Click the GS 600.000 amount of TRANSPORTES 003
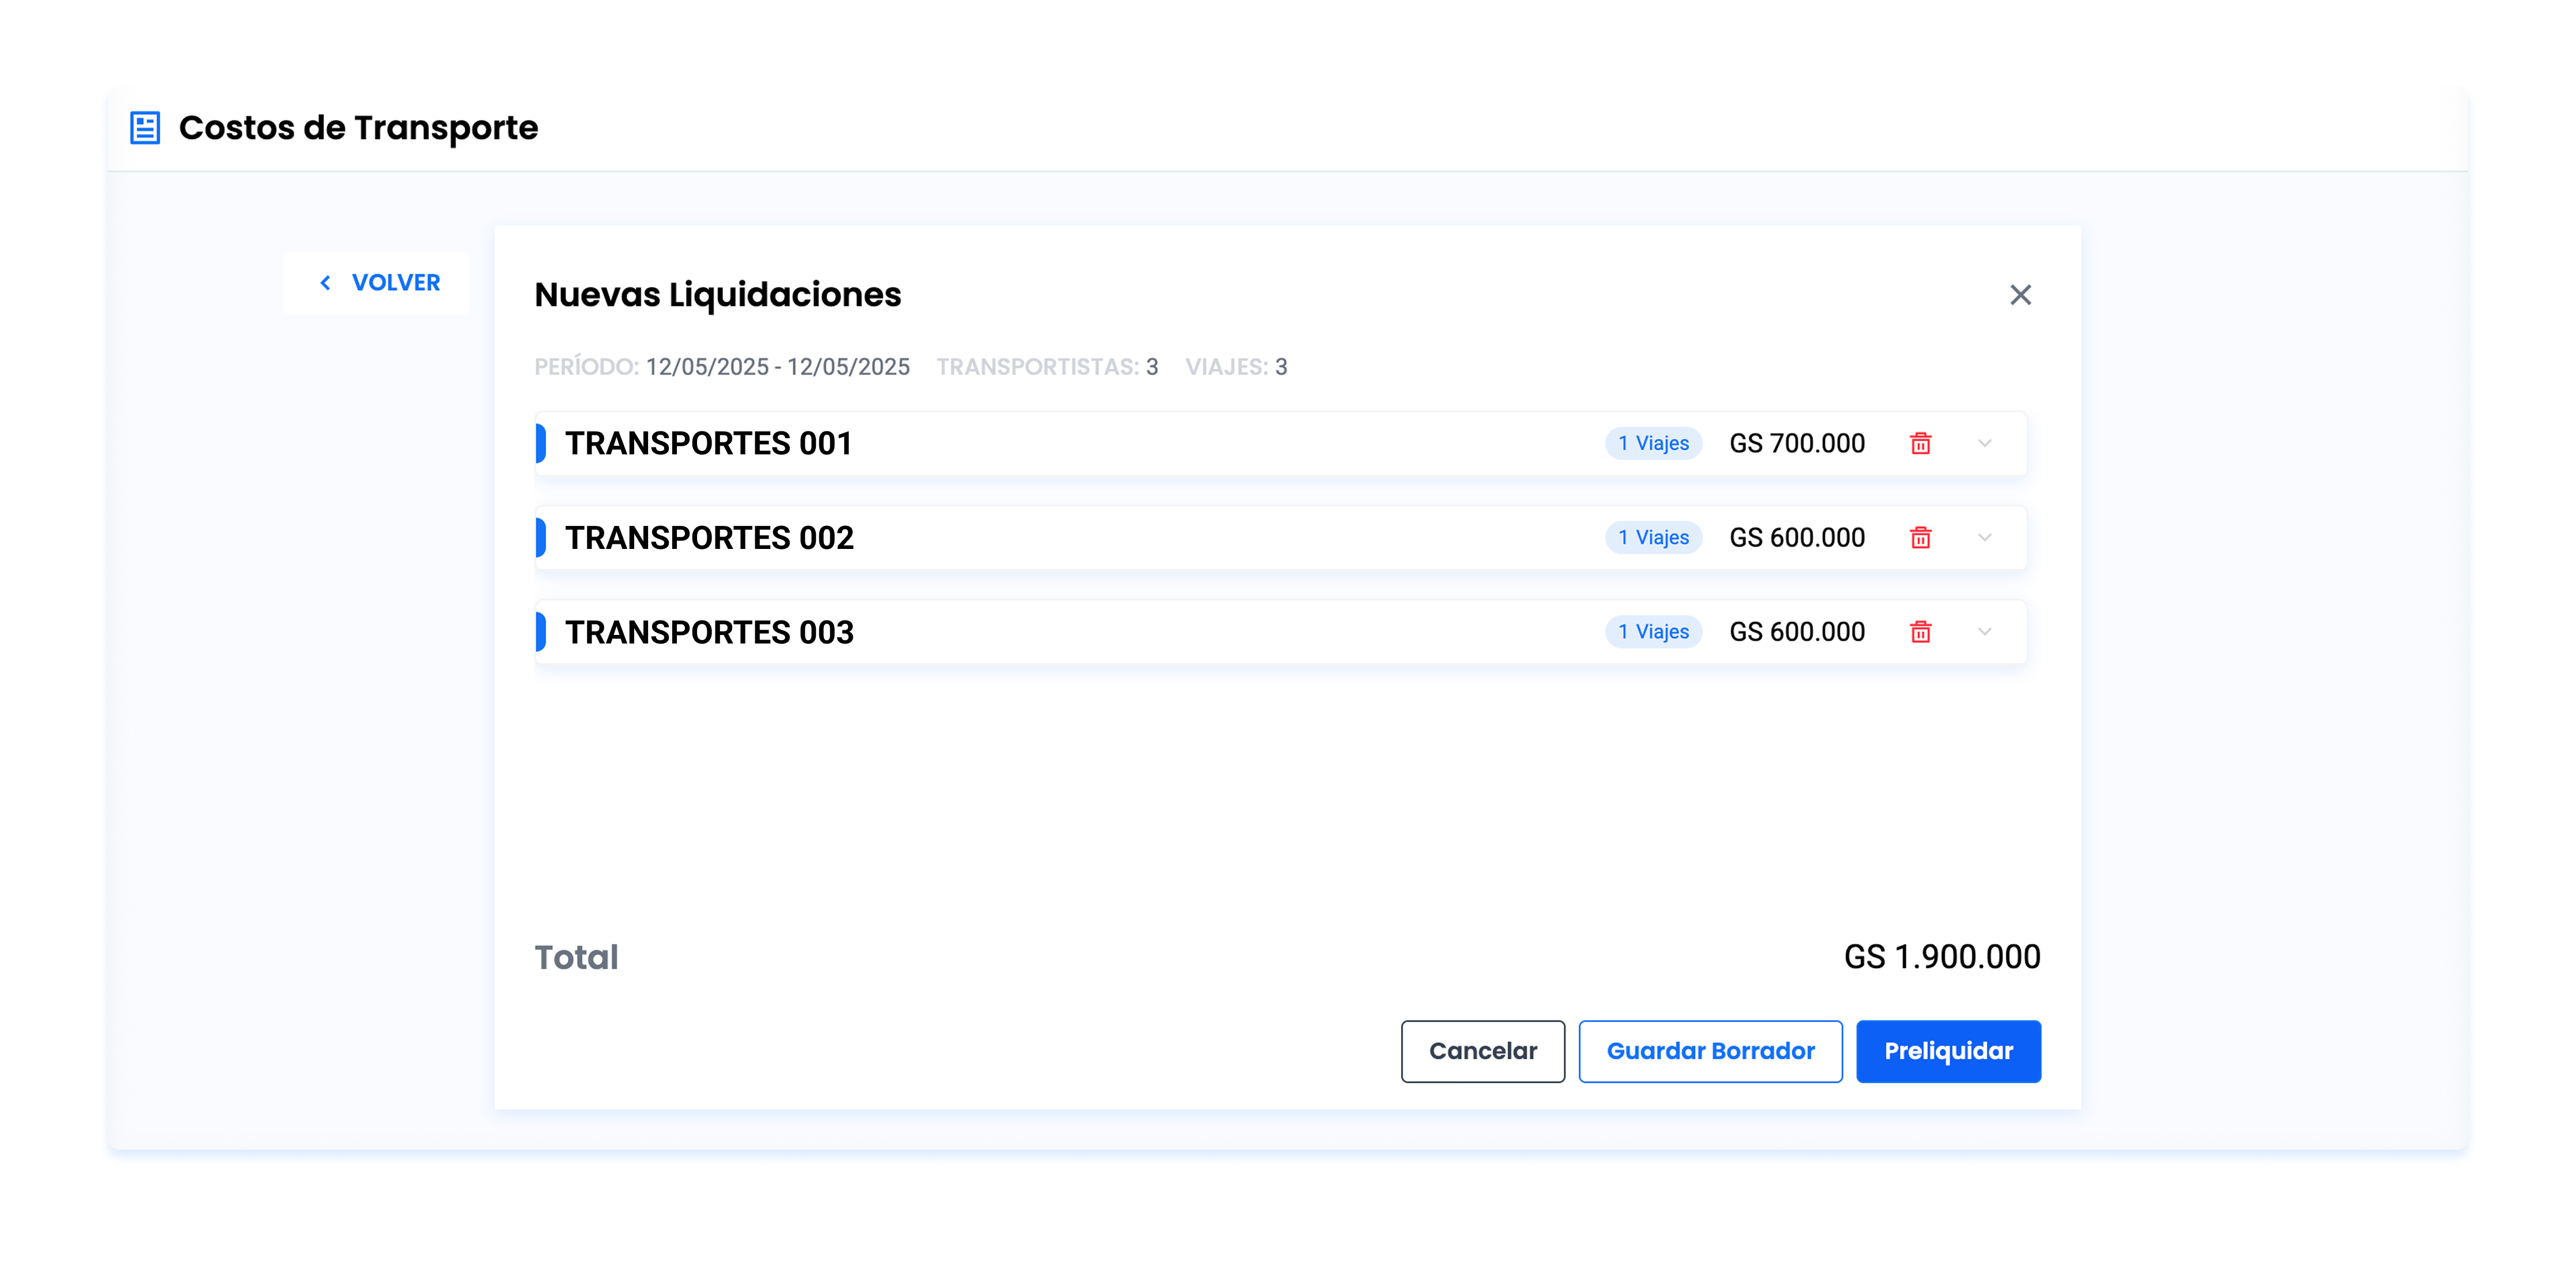 coord(1797,632)
